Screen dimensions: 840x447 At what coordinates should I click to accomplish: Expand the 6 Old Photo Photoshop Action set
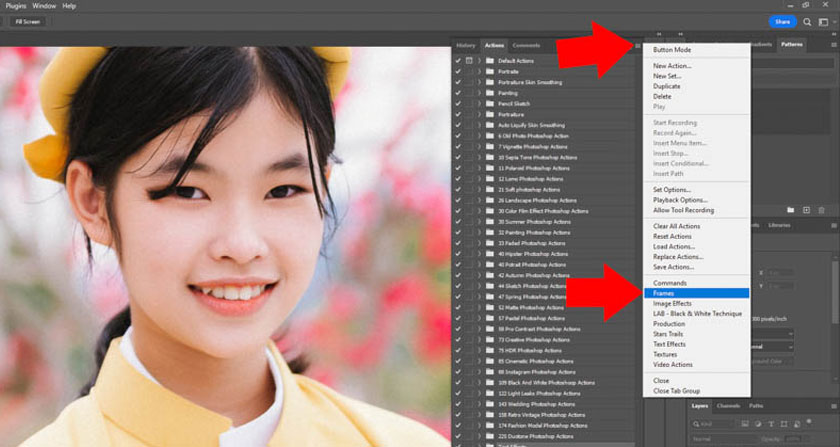(479, 136)
